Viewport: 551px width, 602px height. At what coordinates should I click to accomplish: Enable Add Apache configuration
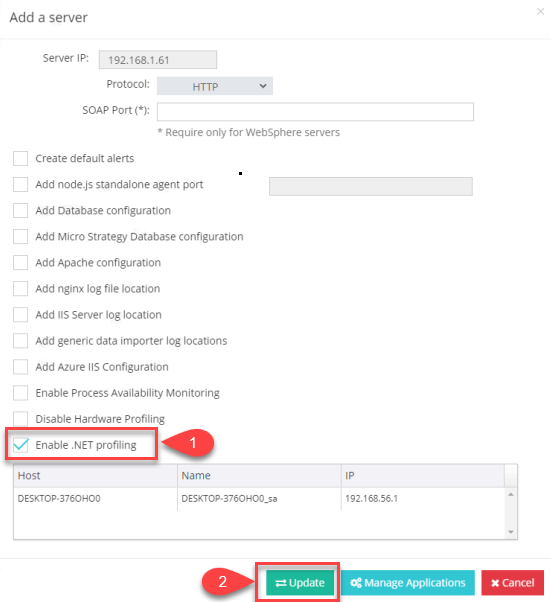[x=20, y=263]
